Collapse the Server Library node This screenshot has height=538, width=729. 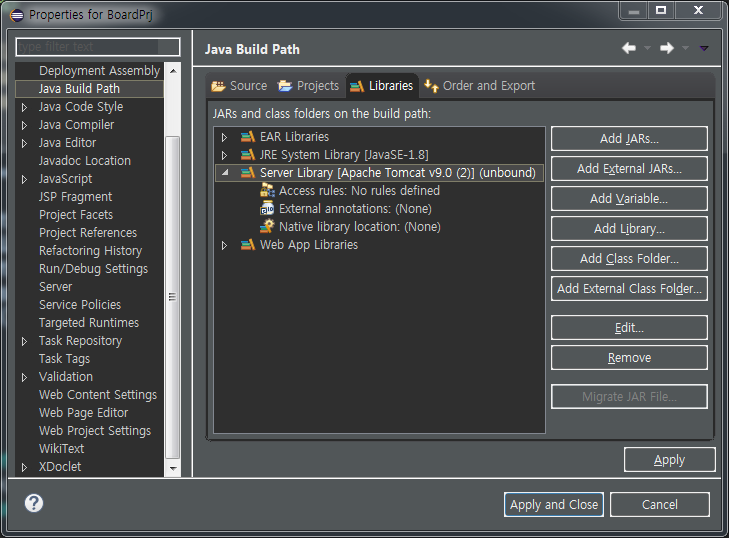(x=225, y=173)
